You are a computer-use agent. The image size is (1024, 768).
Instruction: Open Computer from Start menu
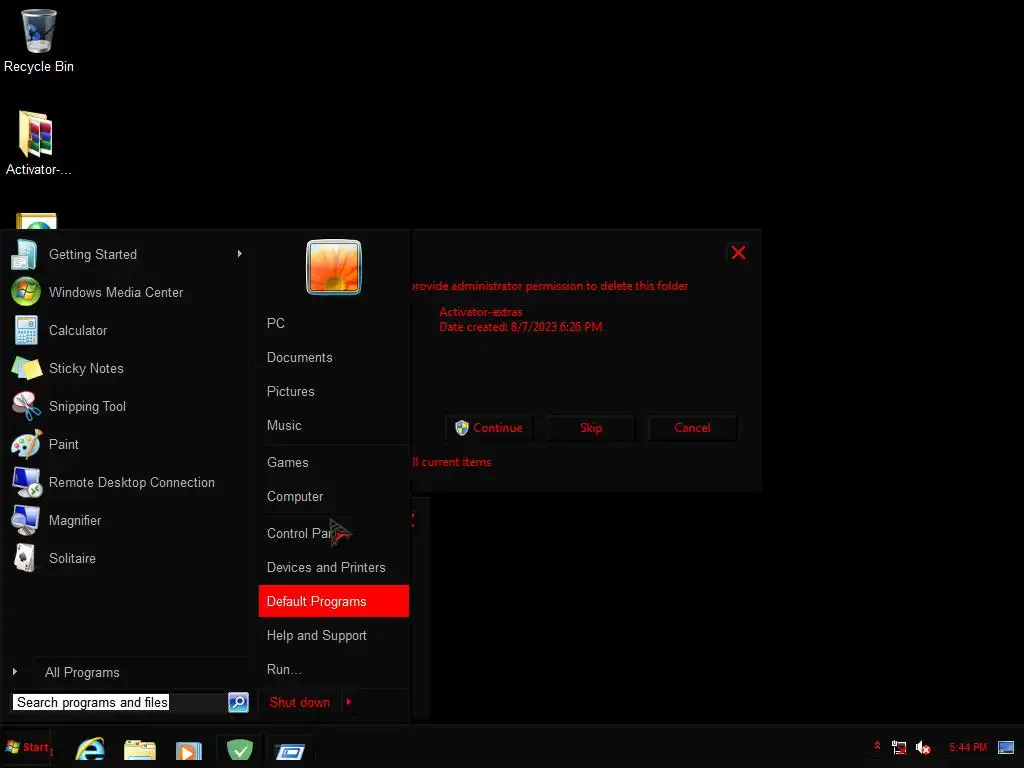pos(334,496)
